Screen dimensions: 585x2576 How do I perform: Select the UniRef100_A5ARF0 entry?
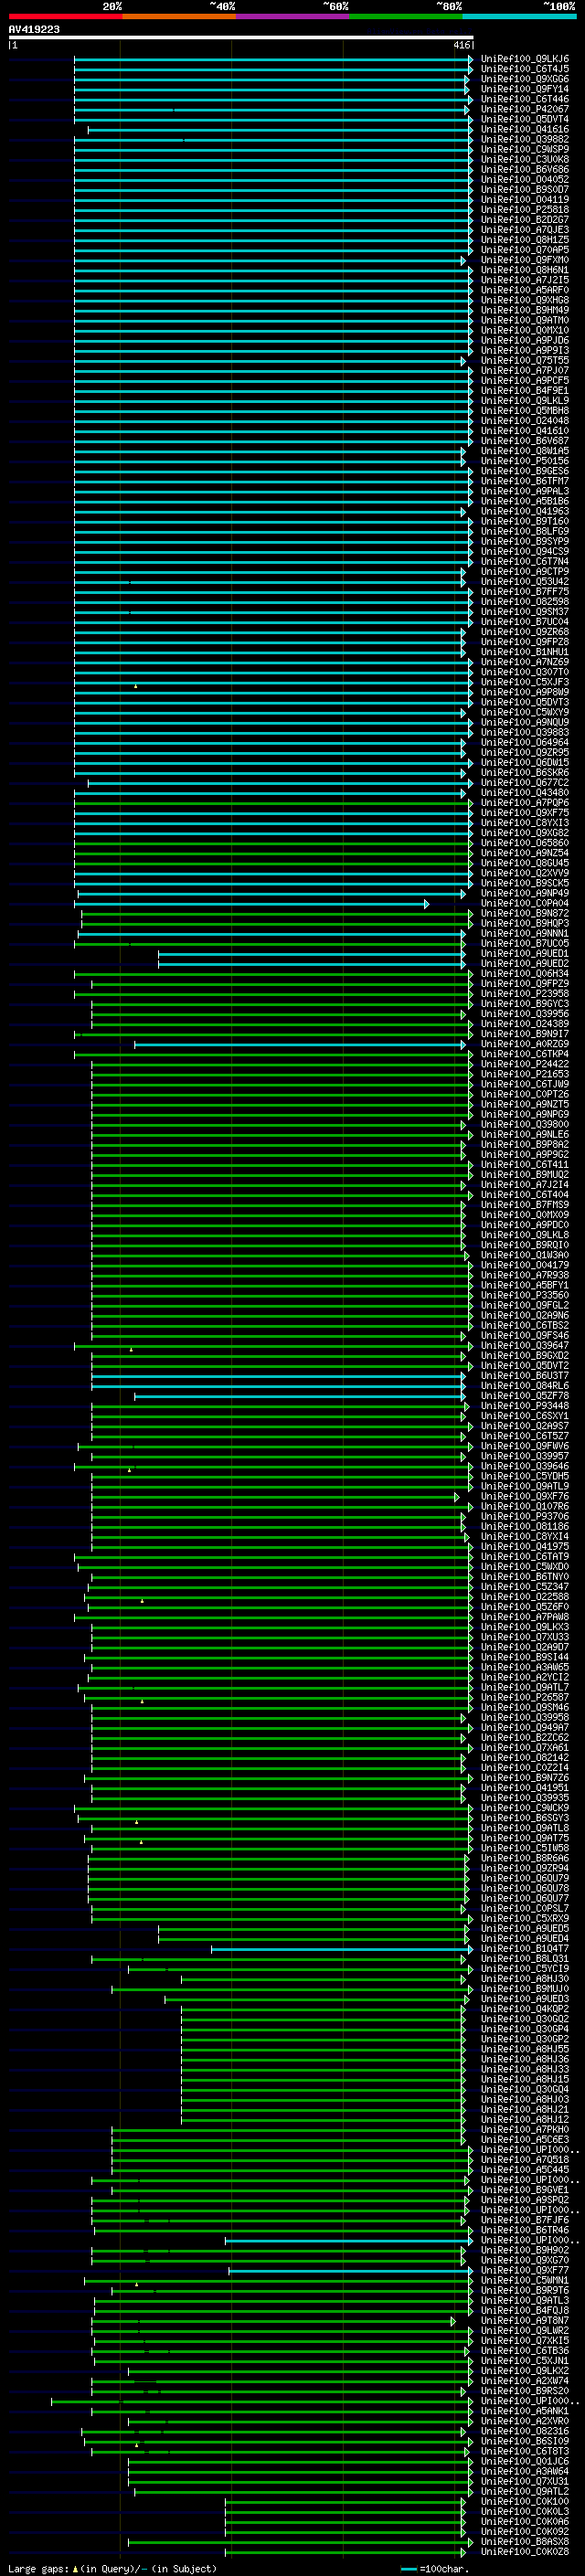525,290
